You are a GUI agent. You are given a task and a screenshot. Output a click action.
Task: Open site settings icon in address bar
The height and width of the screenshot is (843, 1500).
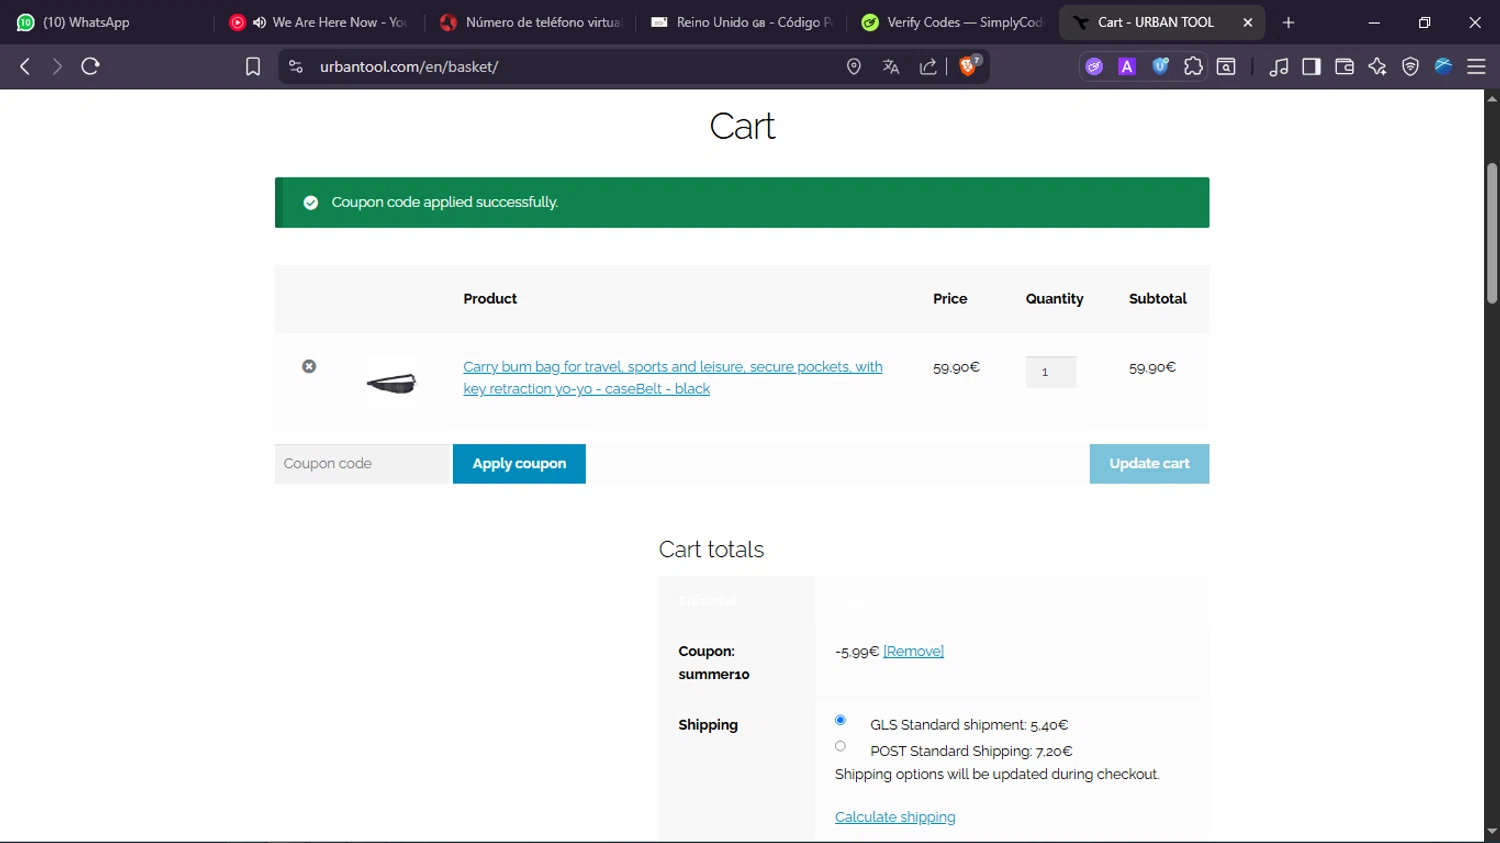(x=295, y=67)
